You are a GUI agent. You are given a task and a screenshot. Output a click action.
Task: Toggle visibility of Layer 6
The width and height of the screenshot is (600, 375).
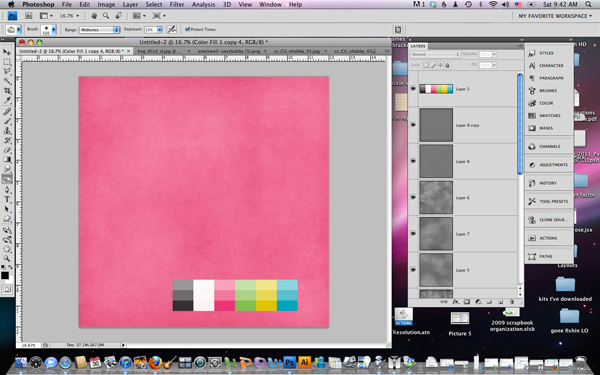tap(413, 197)
